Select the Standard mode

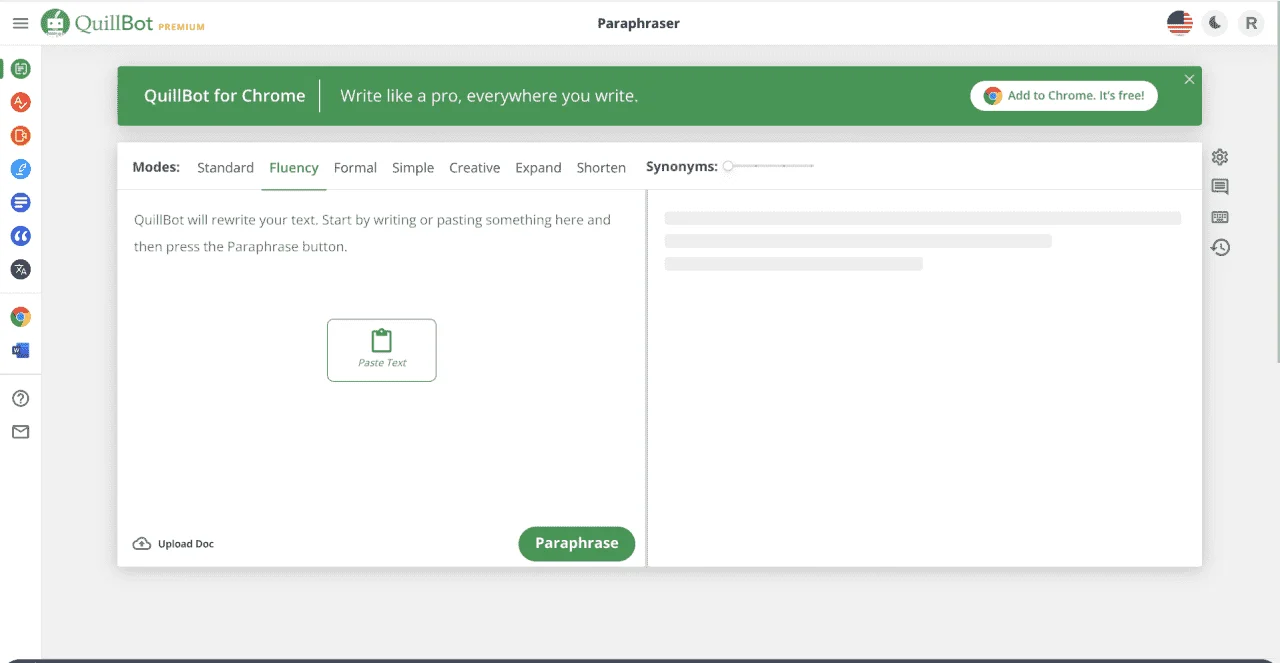click(225, 168)
